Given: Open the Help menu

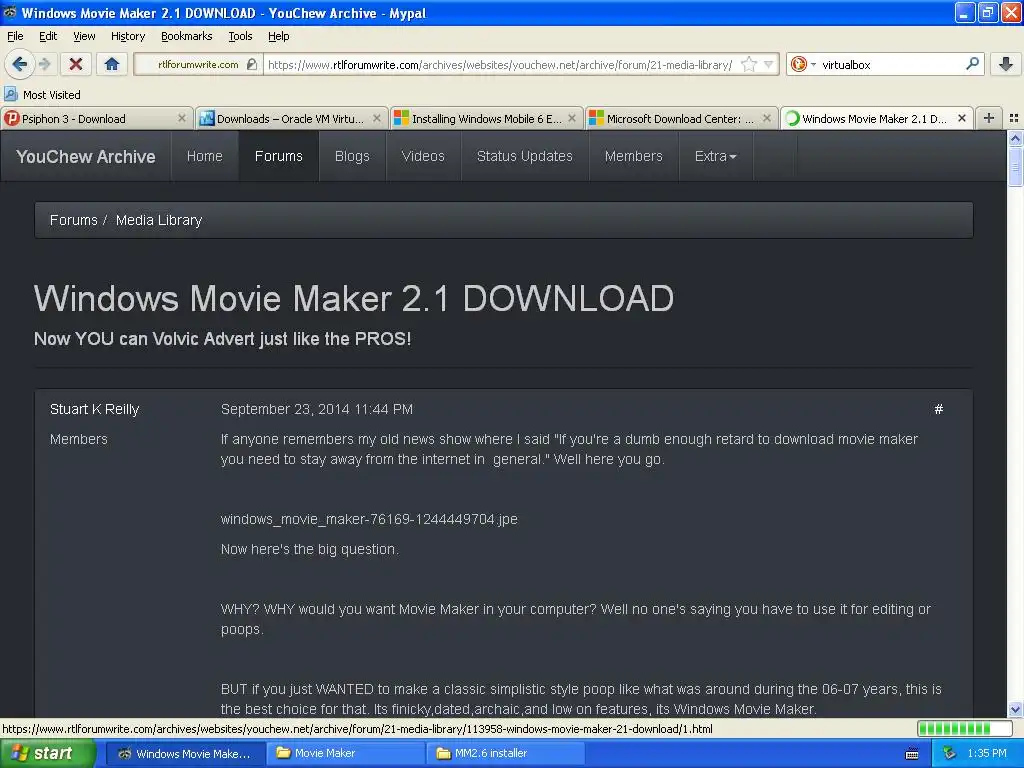Looking at the screenshot, I should pyautogui.click(x=279, y=36).
